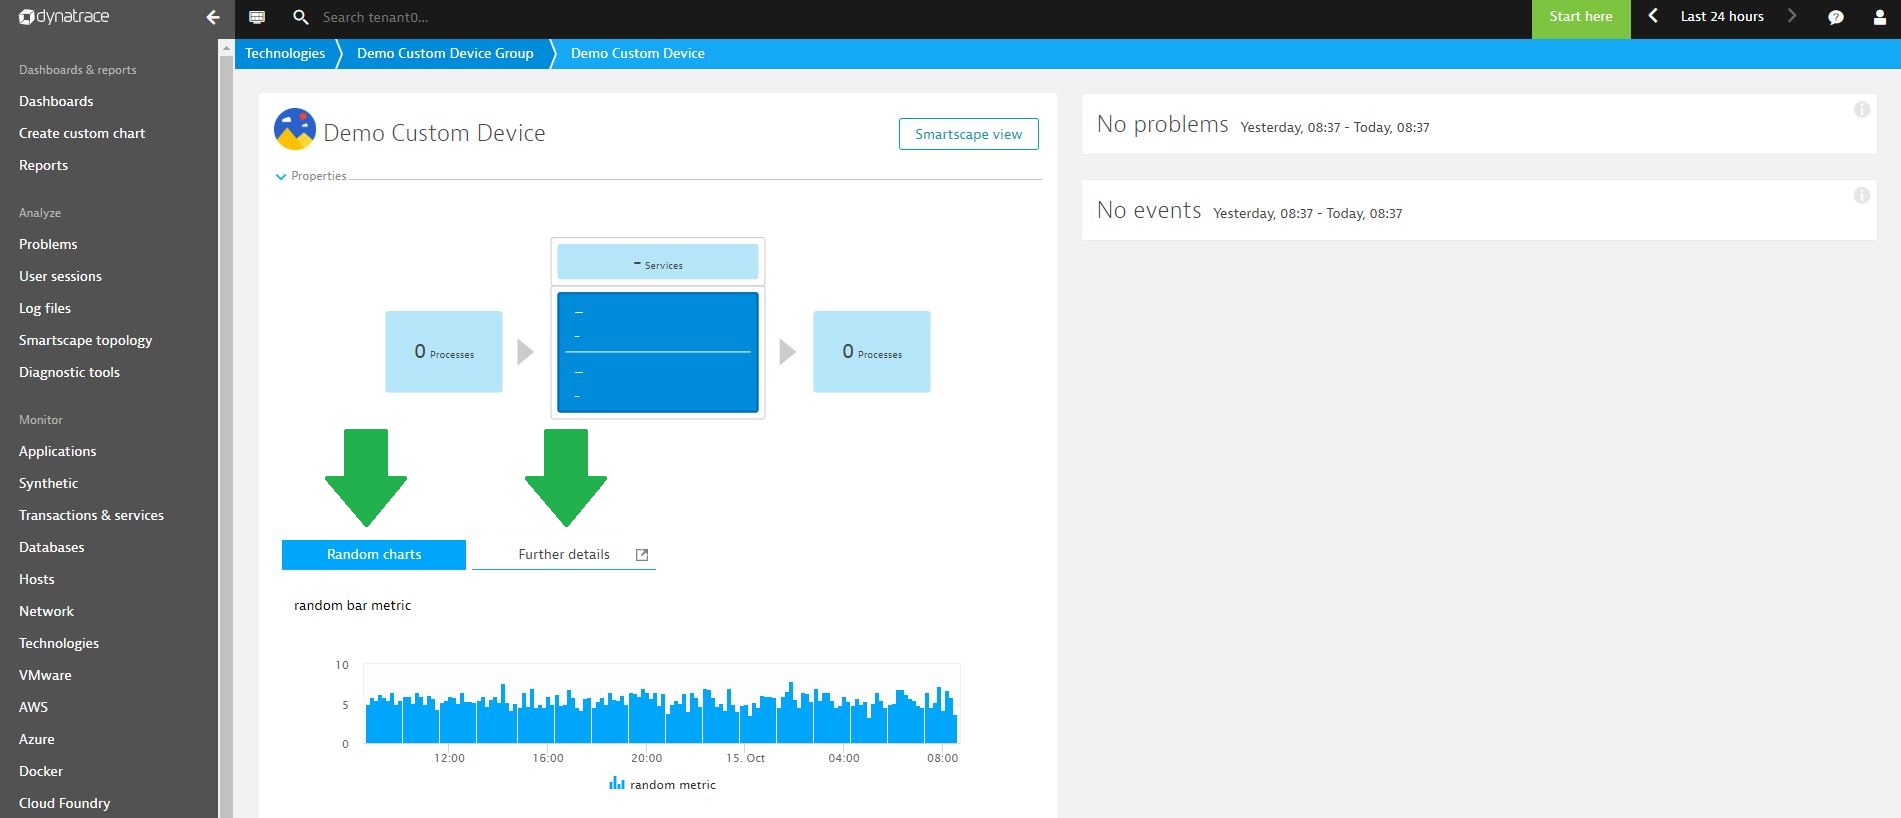The height and width of the screenshot is (818, 1901).
Task: Click the search magnifier icon
Action: (300, 17)
